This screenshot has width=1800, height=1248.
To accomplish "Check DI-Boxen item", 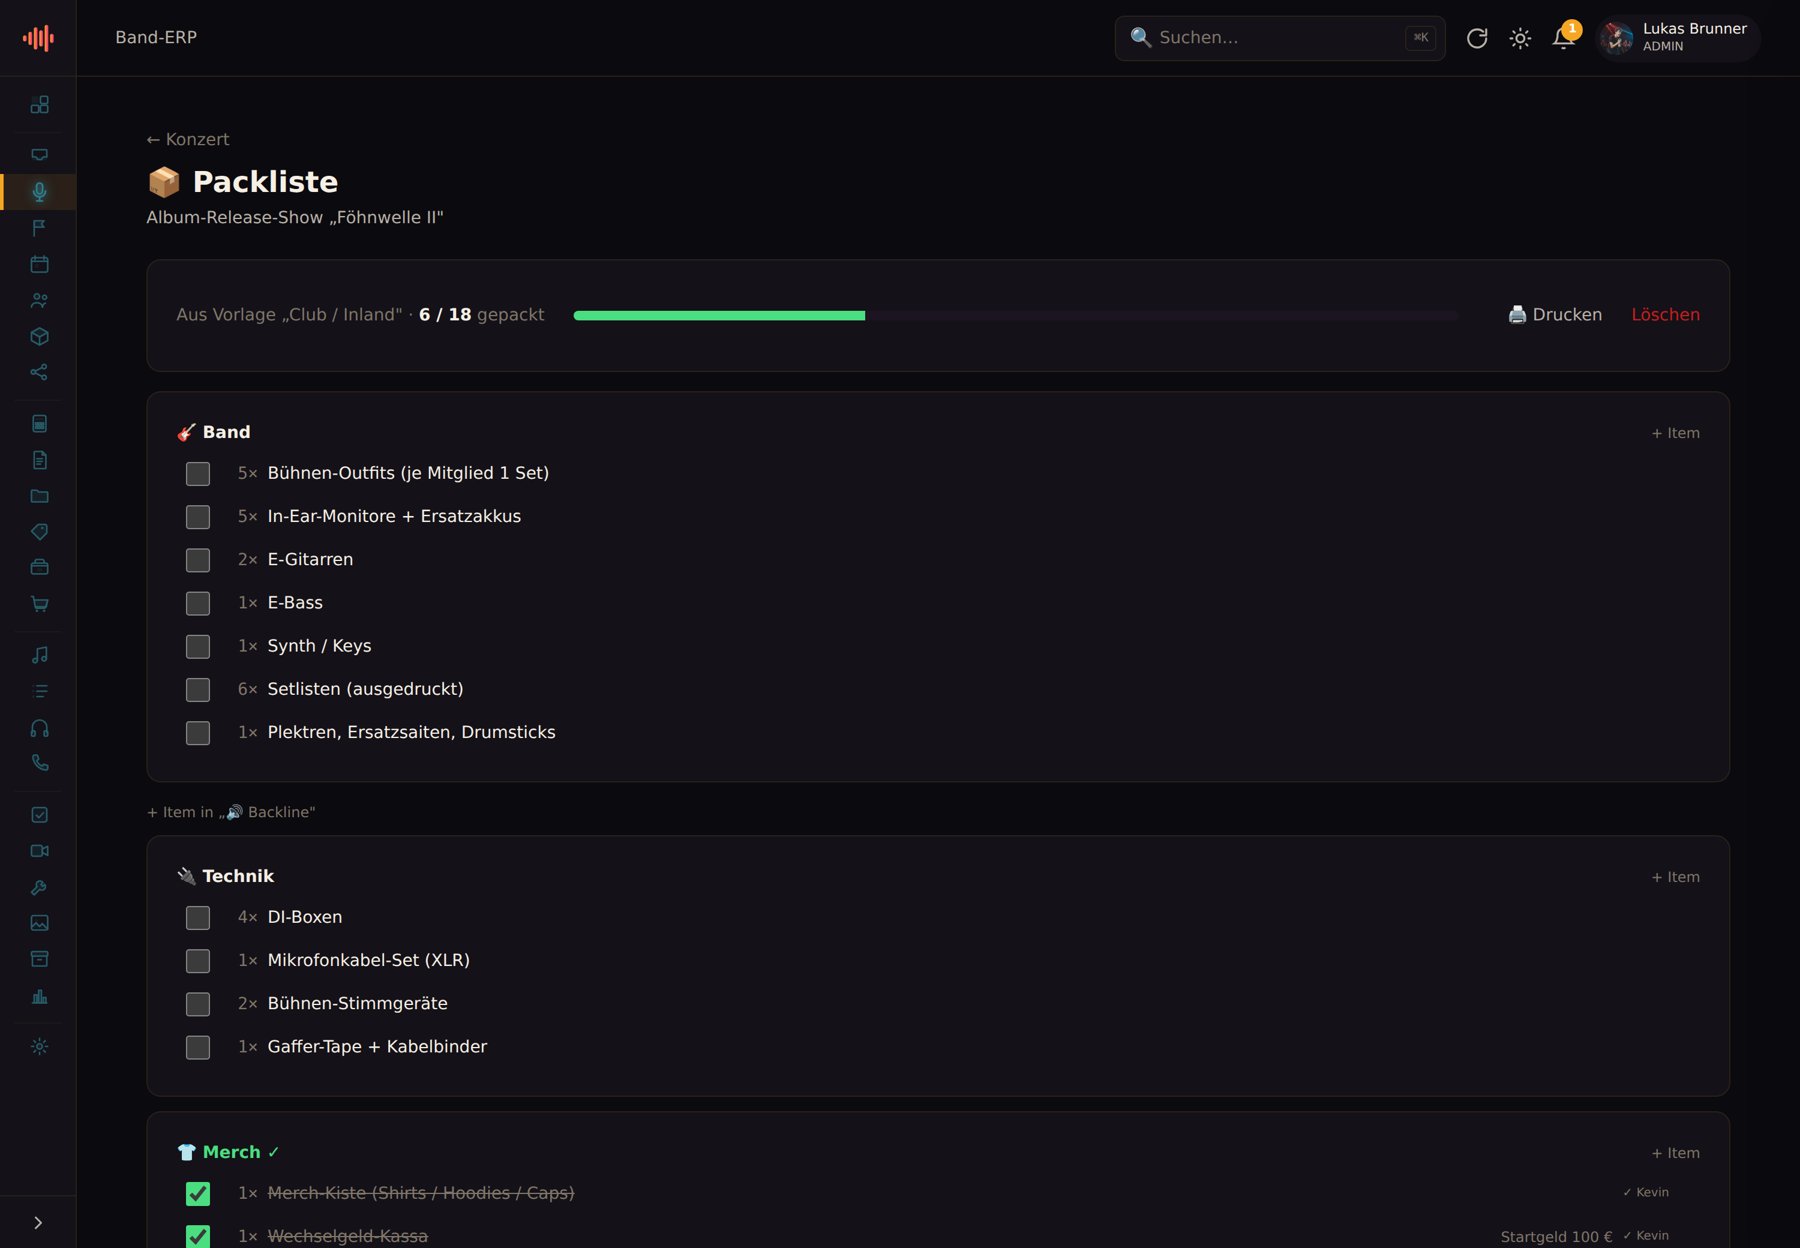I will pos(198,917).
